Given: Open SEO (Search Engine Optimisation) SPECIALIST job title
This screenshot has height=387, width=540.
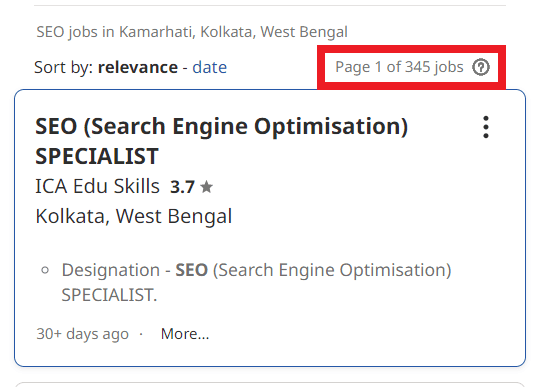Looking at the screenshot, I should (x=221, y=141).
